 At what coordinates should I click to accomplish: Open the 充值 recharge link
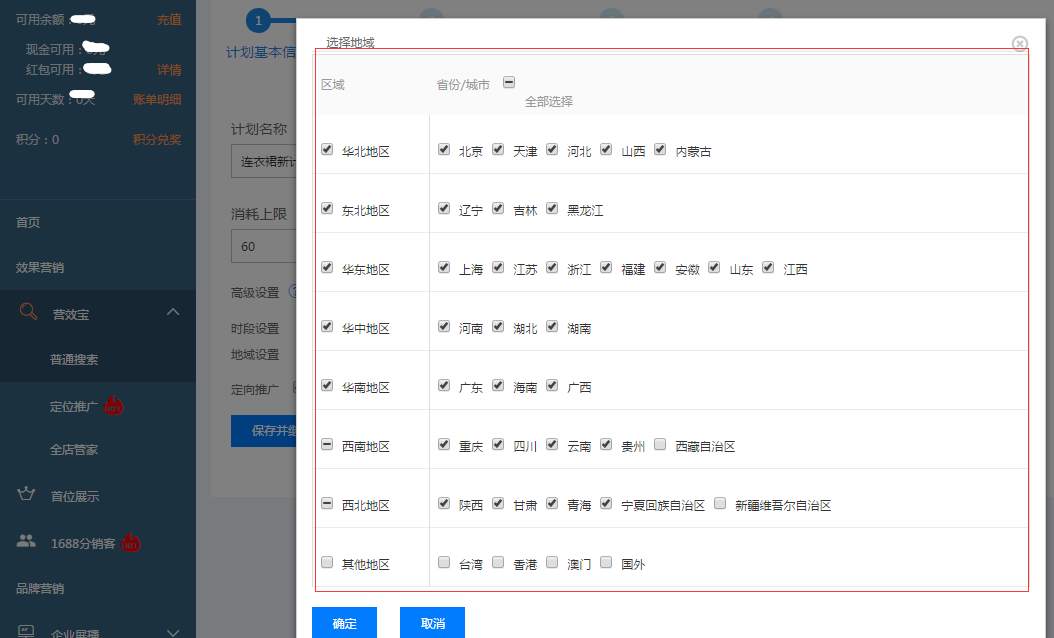pos(169,20)
